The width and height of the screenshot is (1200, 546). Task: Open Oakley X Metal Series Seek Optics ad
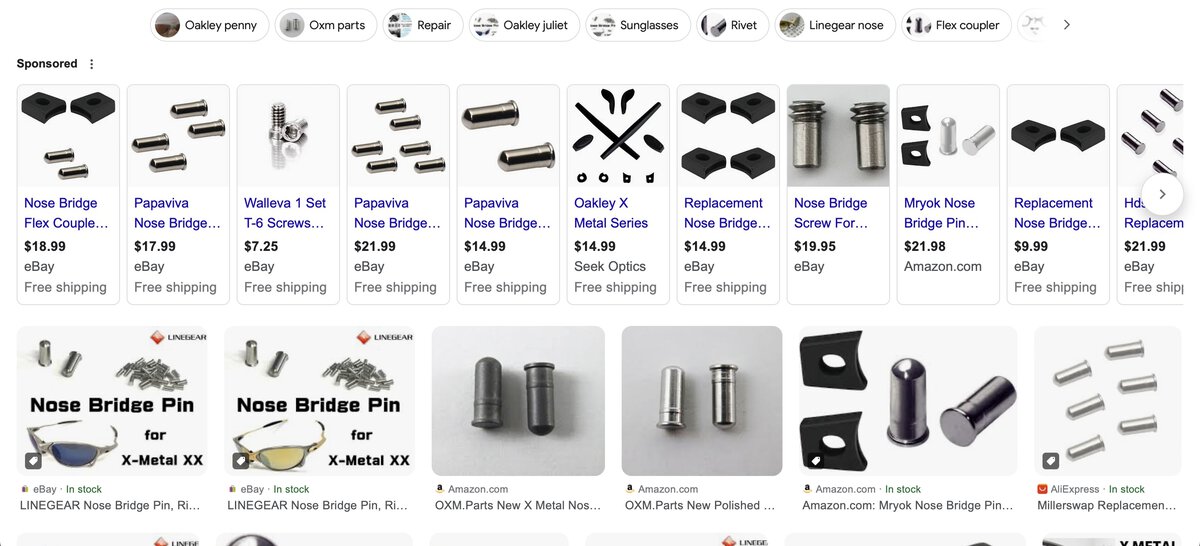(618, 194)
